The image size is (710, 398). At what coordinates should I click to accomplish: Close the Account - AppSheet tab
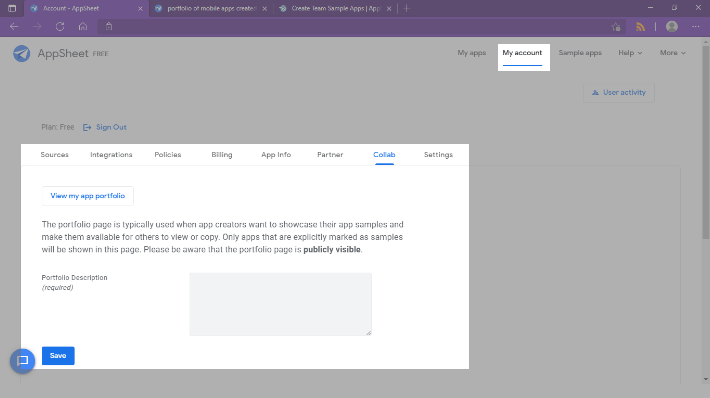coord(140,9)
